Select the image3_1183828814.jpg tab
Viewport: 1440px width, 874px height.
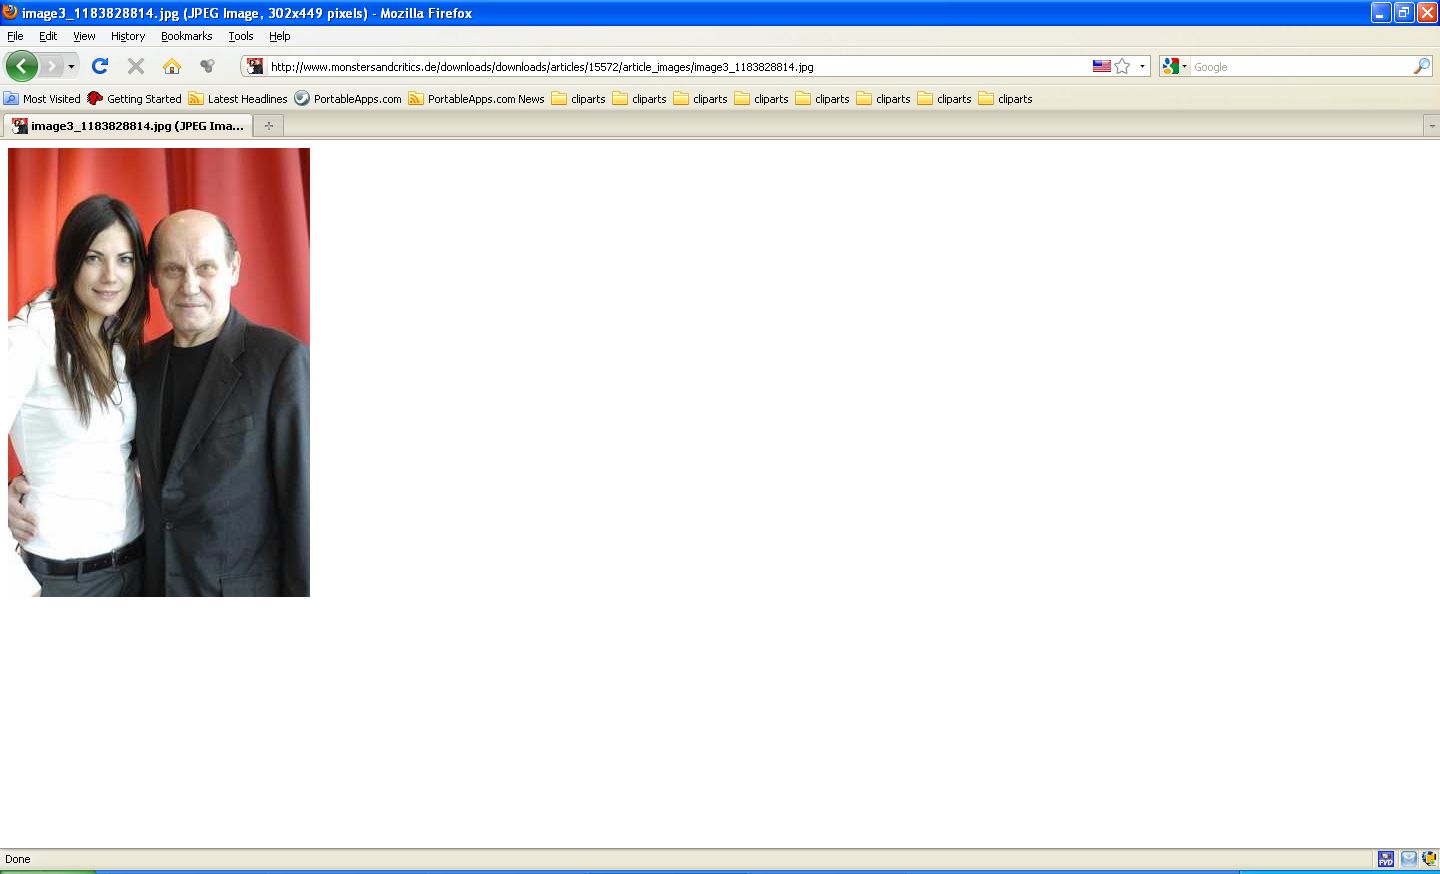[128, 126]
